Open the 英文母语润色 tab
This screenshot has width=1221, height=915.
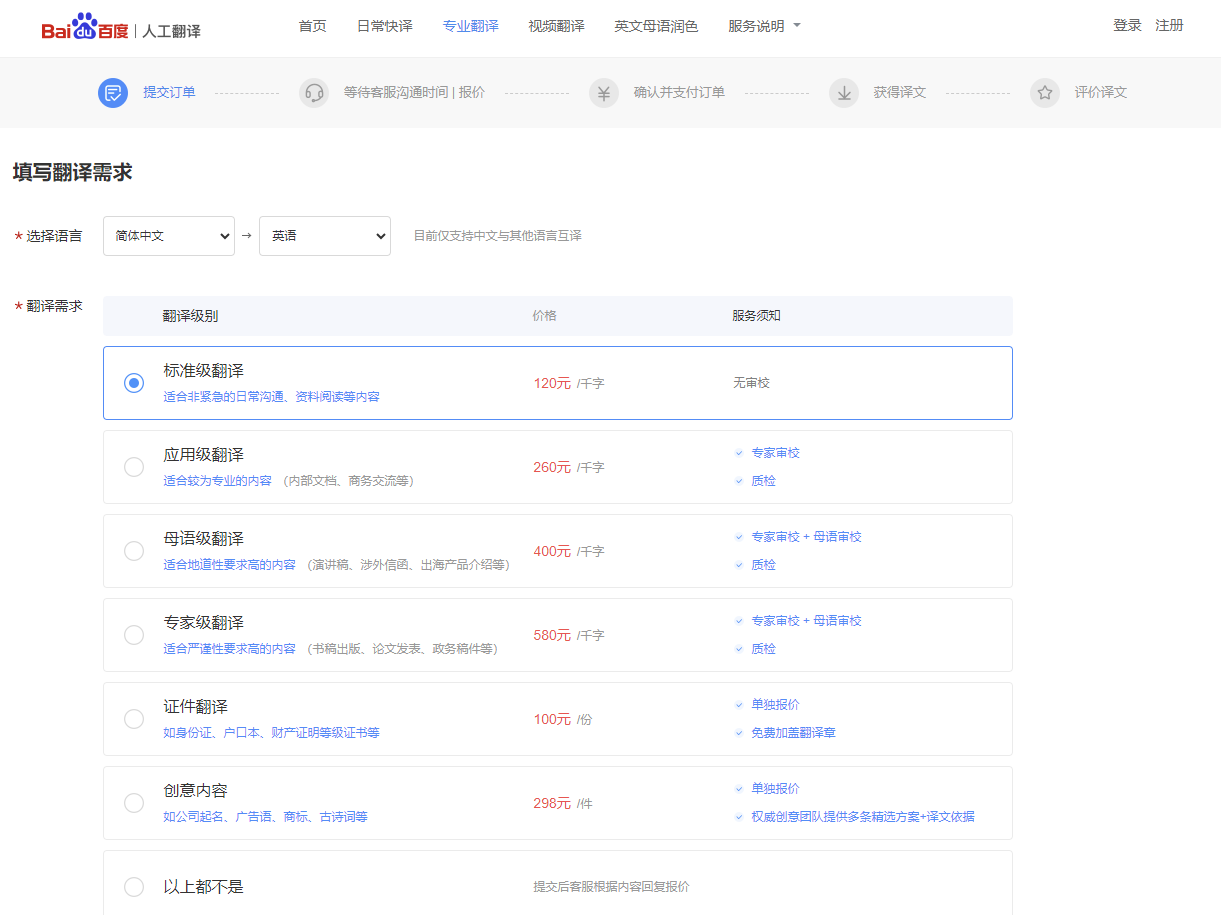(x=656, y=26)
